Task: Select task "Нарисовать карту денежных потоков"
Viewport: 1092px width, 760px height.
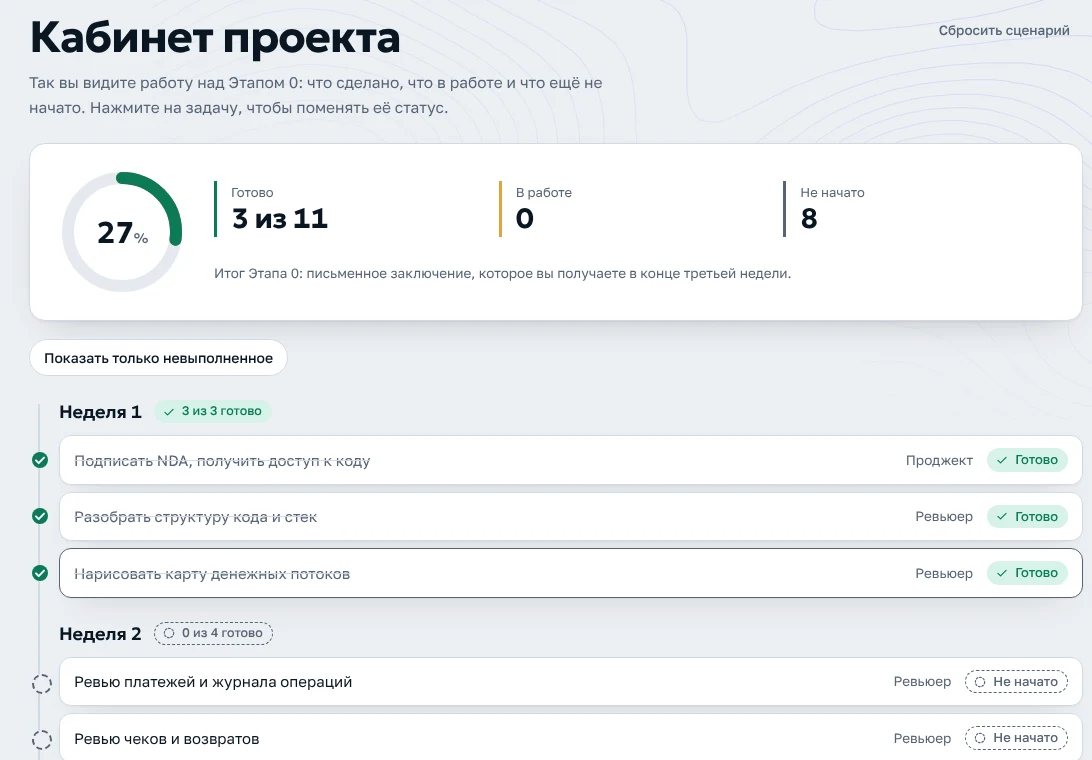Action: click(x=570, y=573)
